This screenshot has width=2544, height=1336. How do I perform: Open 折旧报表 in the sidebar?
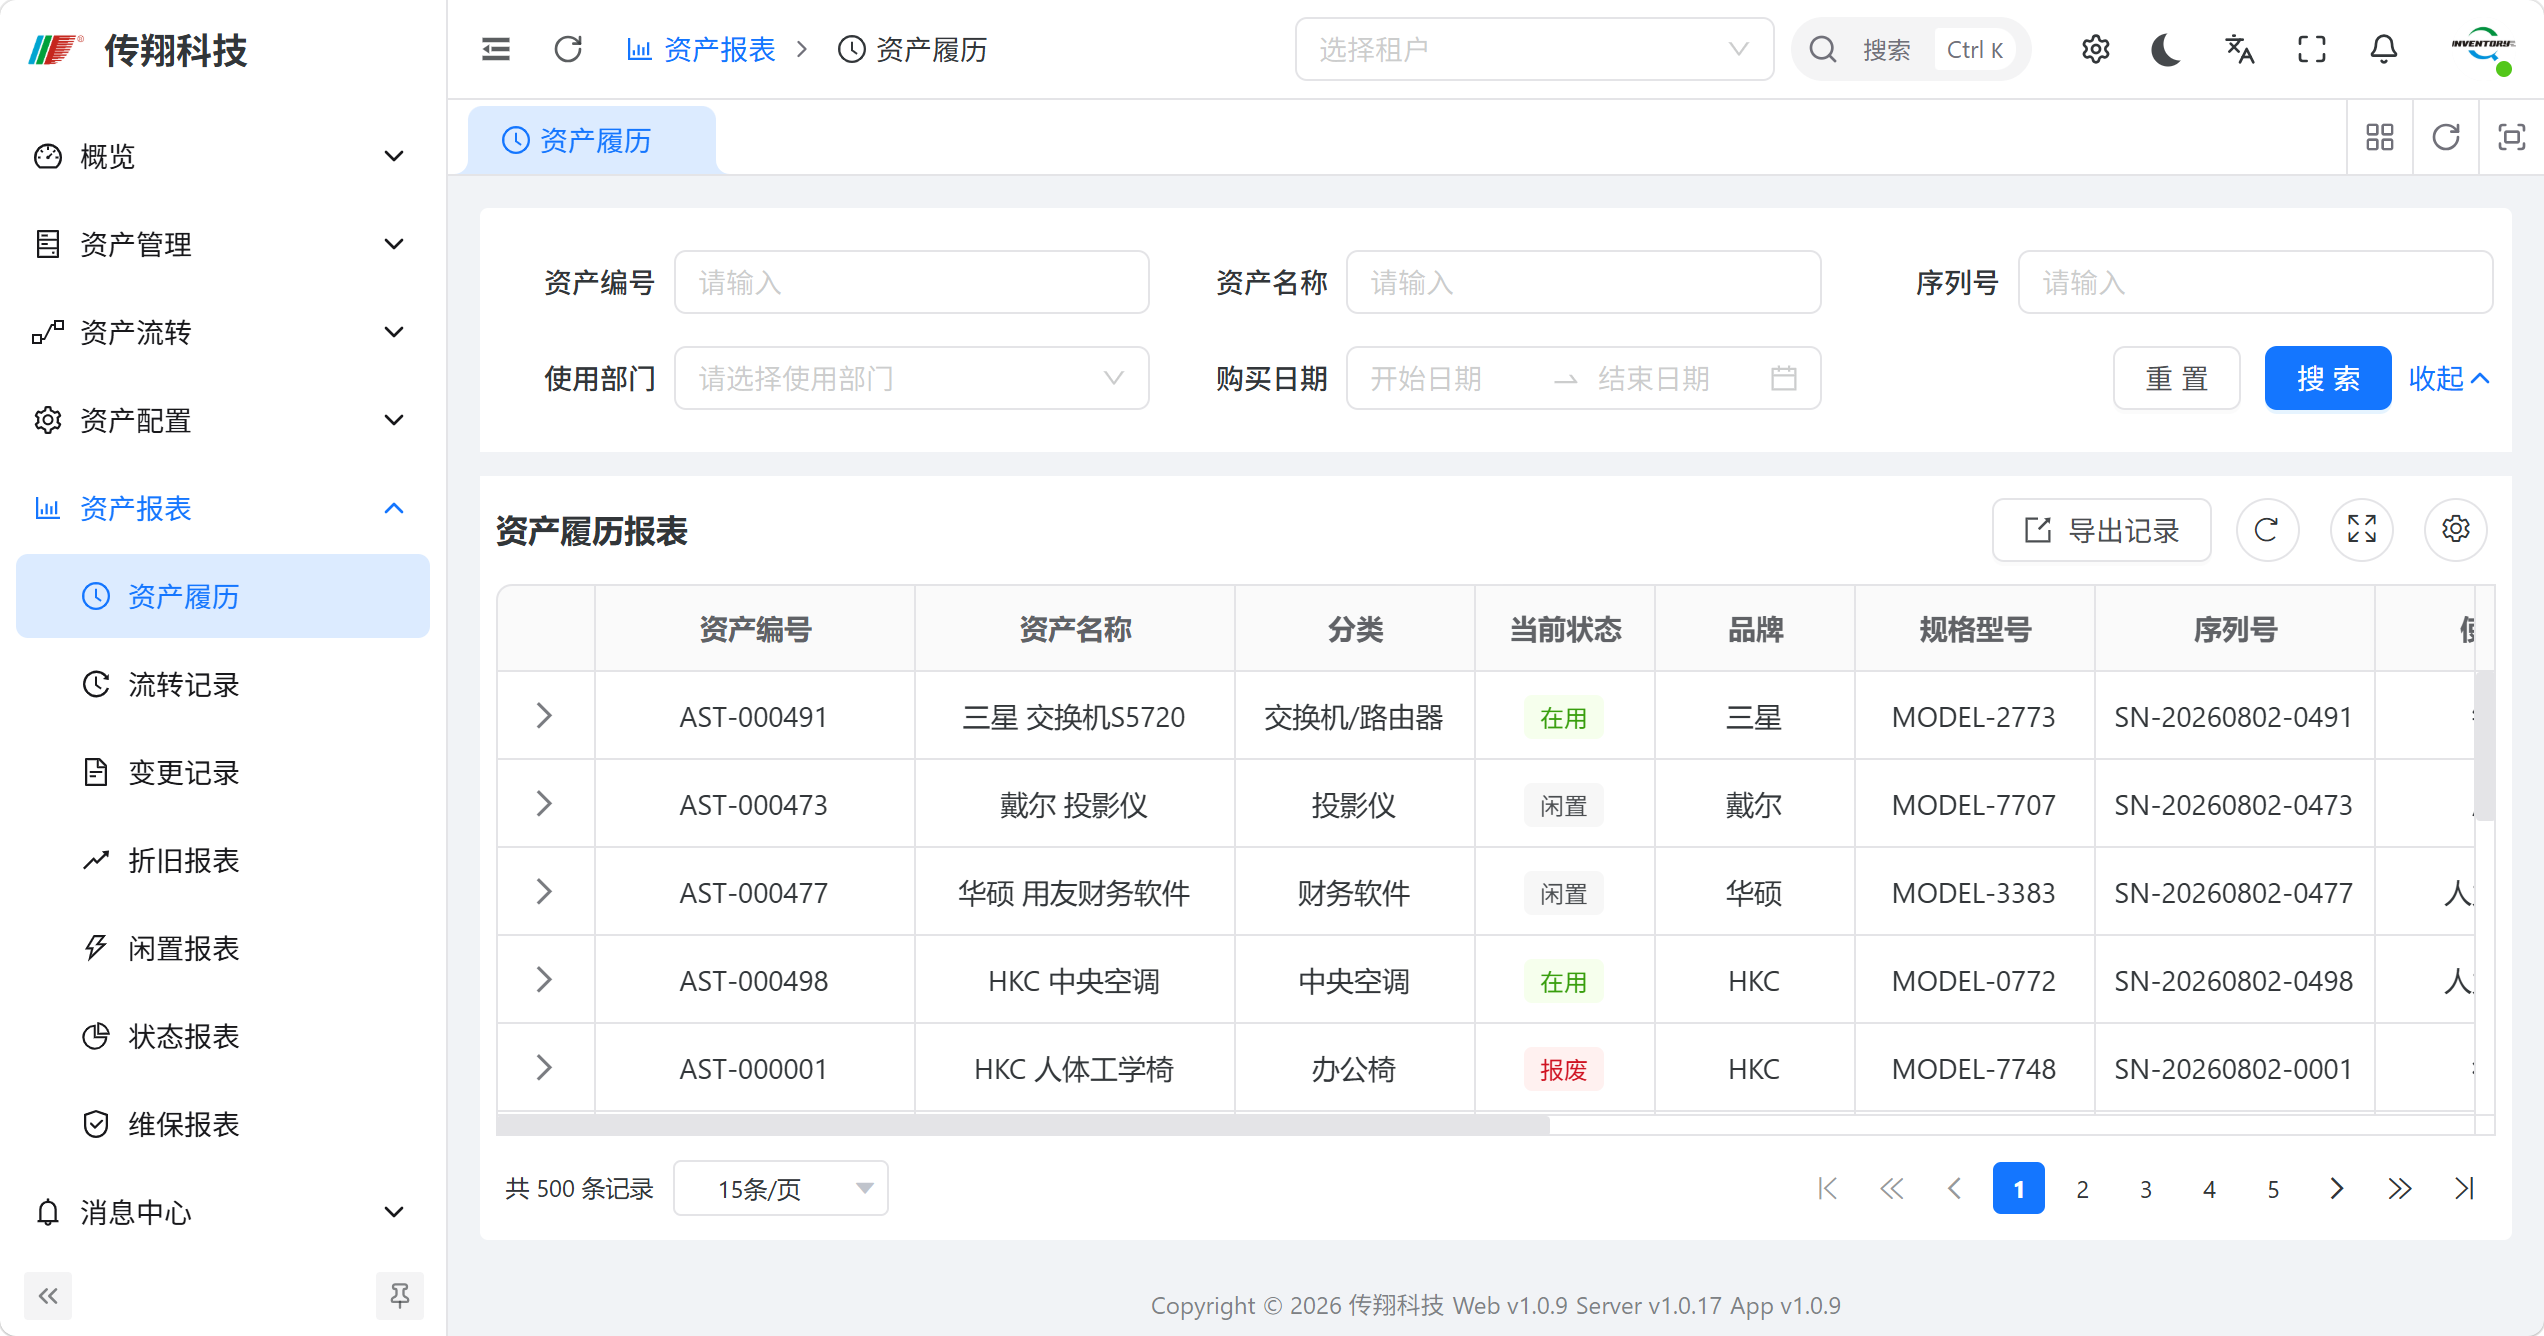pos(222,860)
